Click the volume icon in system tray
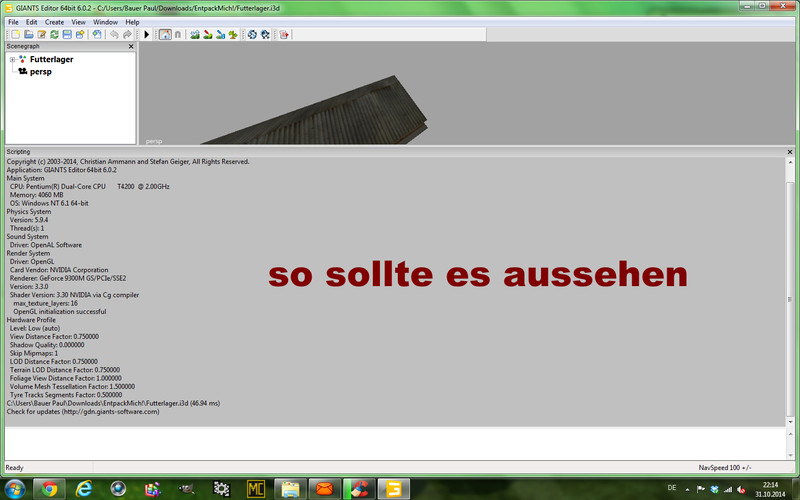800x500 pixels. pyautogui.click(x=741, y=489)
